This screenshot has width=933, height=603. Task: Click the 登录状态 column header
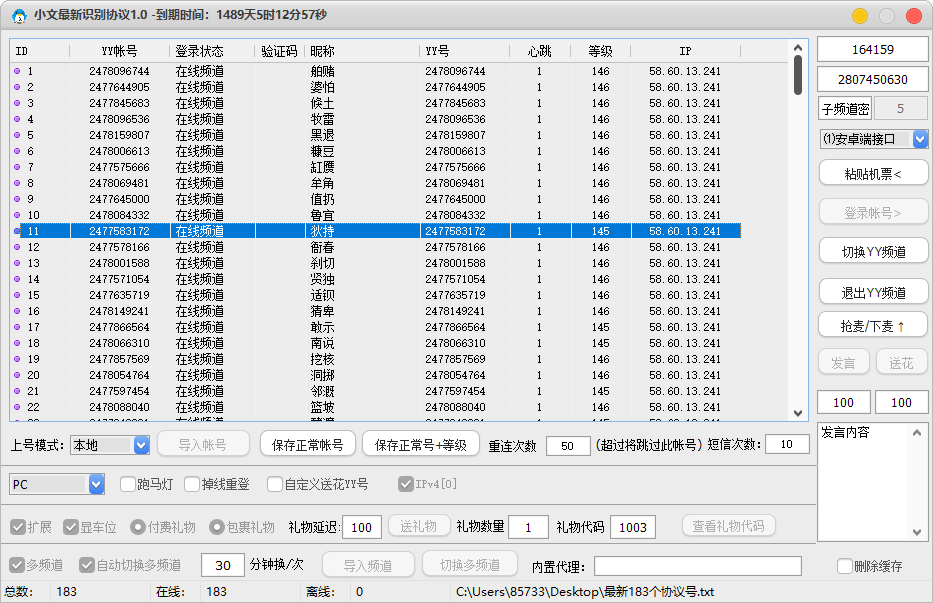[199, 51]
